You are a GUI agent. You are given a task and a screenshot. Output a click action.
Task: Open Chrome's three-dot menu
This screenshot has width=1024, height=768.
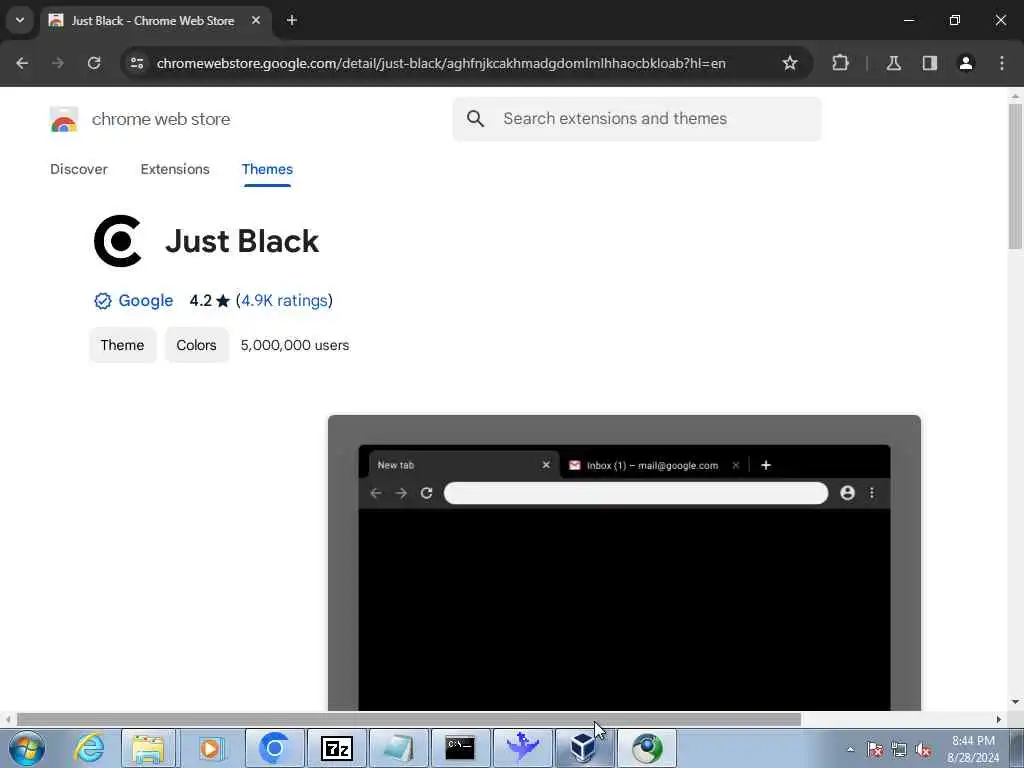1002,63
